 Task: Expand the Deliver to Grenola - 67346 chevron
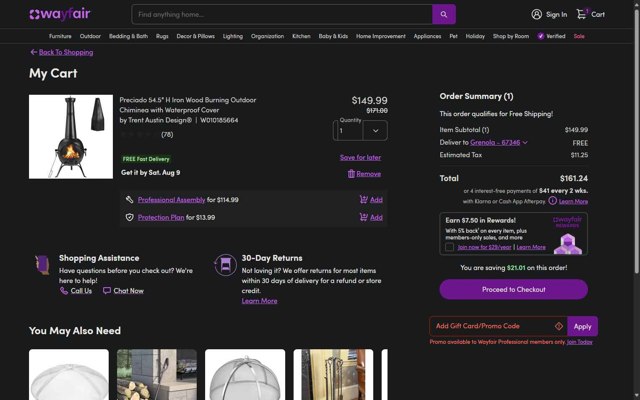click(x=525, y=142)
